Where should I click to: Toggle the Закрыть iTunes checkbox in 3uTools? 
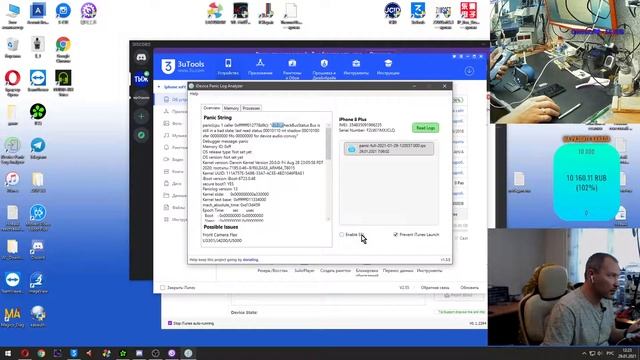(163, 288)
